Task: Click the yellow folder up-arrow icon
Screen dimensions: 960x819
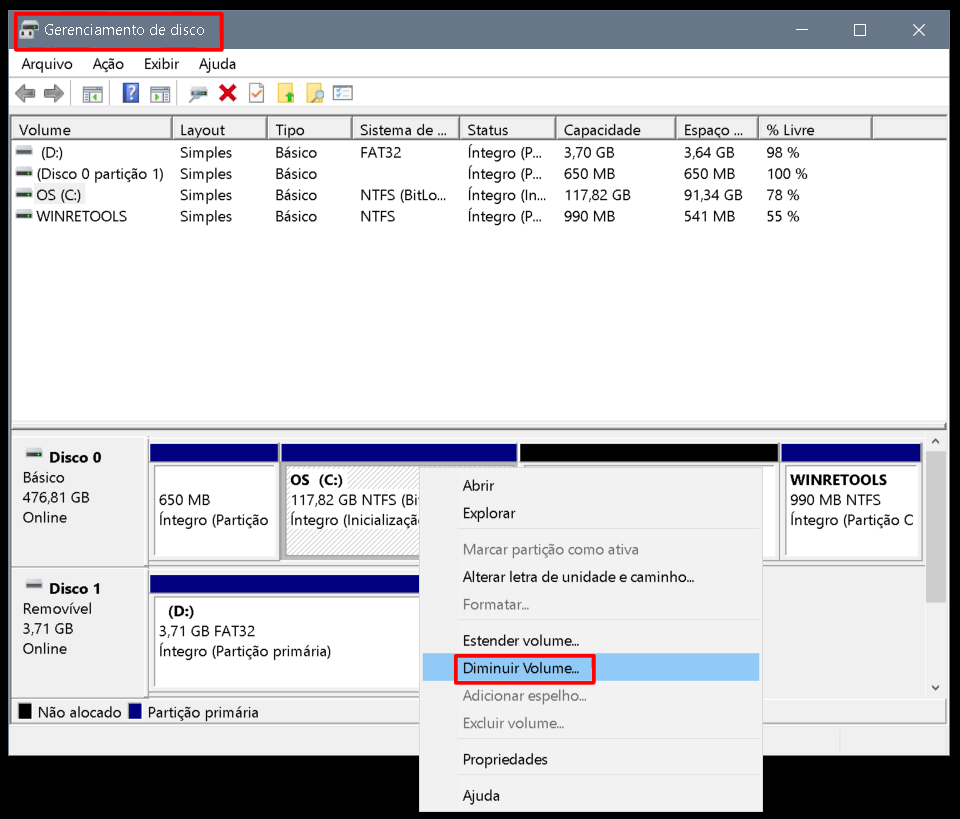Action: (x=286, y=93)
